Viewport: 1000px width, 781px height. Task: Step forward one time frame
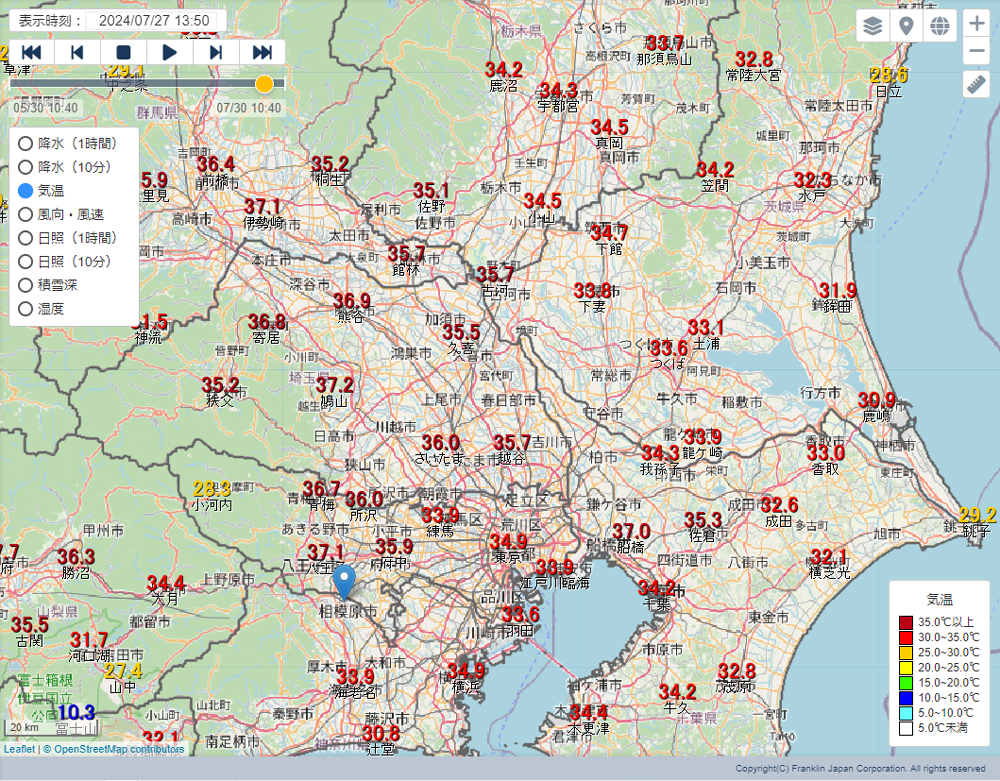pos(215,52)
